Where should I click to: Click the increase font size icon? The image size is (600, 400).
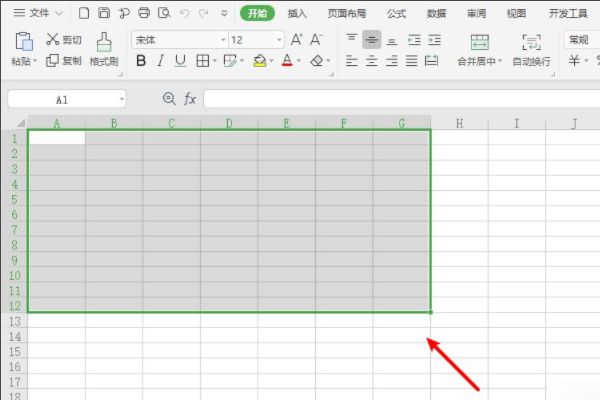click(x=297, y=39)
